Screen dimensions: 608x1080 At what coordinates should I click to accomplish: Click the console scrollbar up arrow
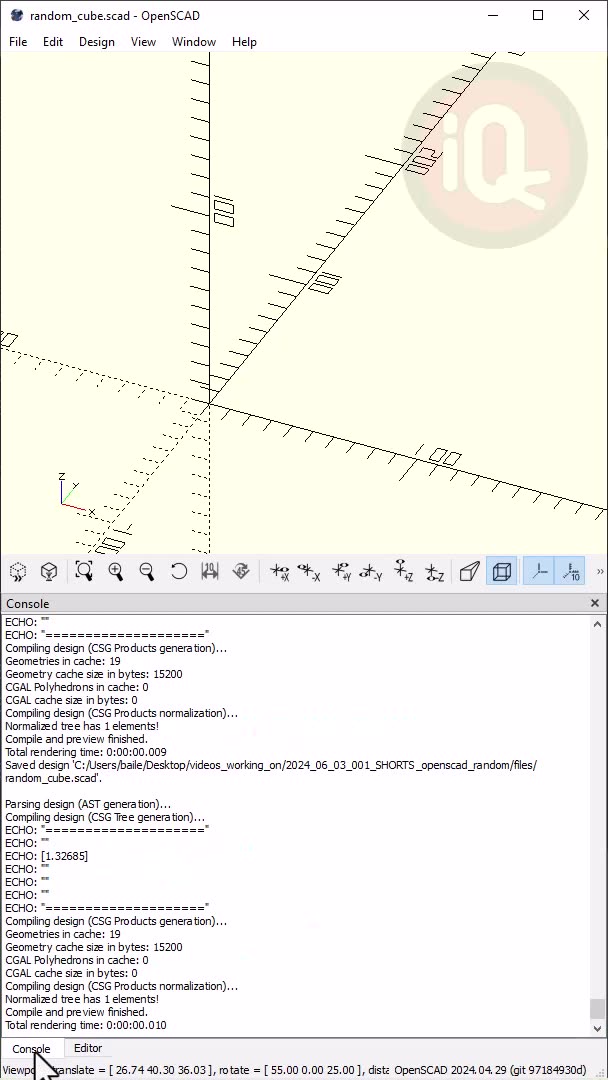[597, 624]
